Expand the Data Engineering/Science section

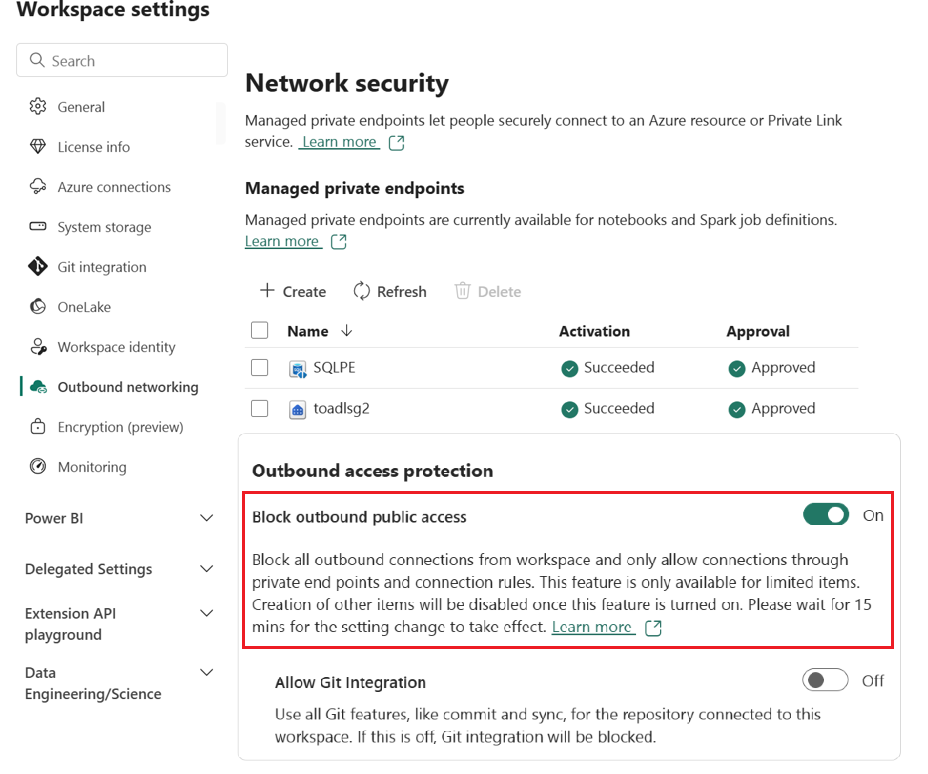tap(207, 673)
